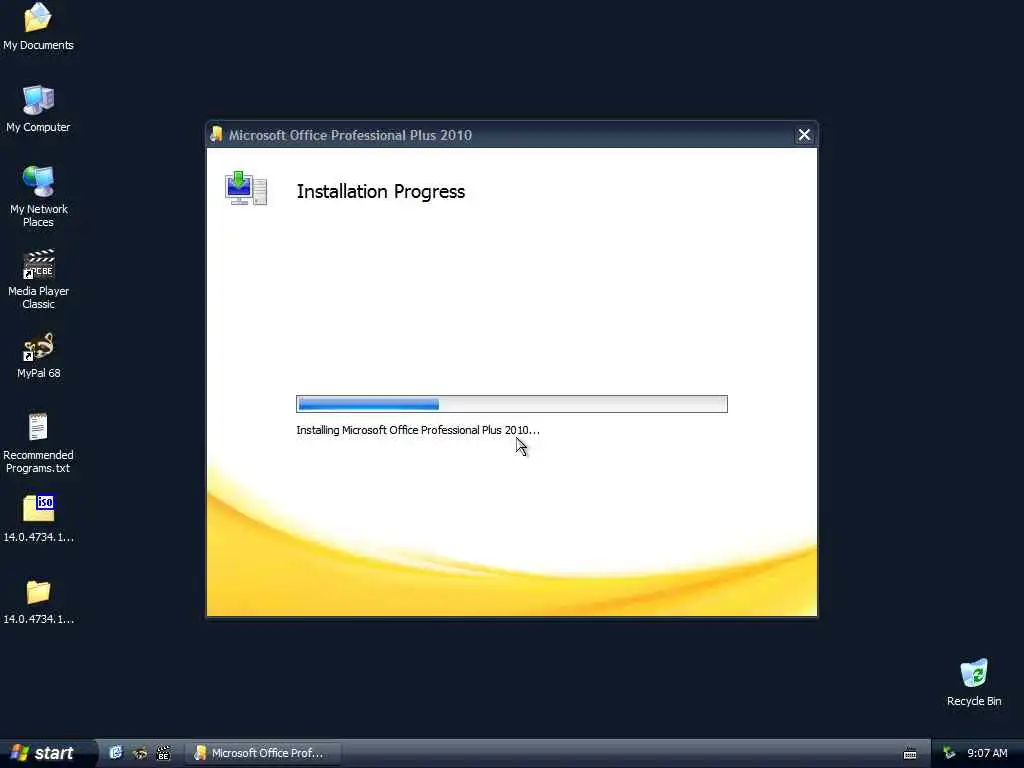Click the system tray notification icon

point(949,753)
